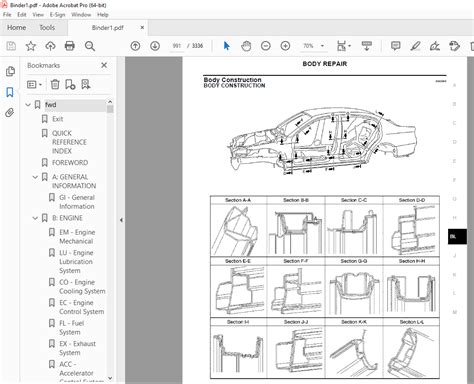The height and width of the screenshot is (384, 474).
Task: Collapse the A: GENERAL INFORMATION bookmark
Action: [x=35, y=177]
